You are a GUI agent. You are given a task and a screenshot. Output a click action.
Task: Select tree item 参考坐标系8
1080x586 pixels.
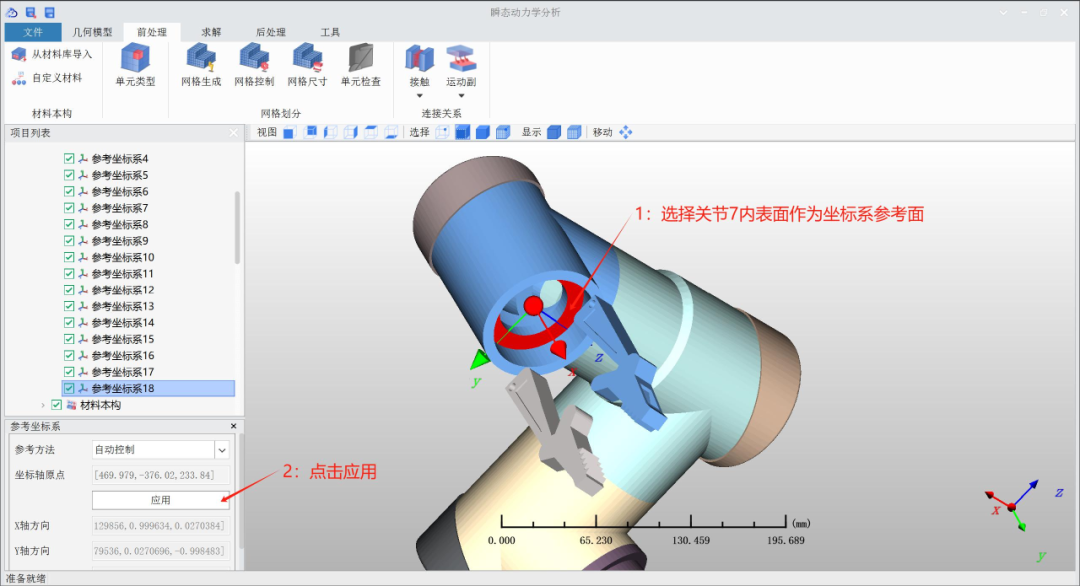(120, 224)
